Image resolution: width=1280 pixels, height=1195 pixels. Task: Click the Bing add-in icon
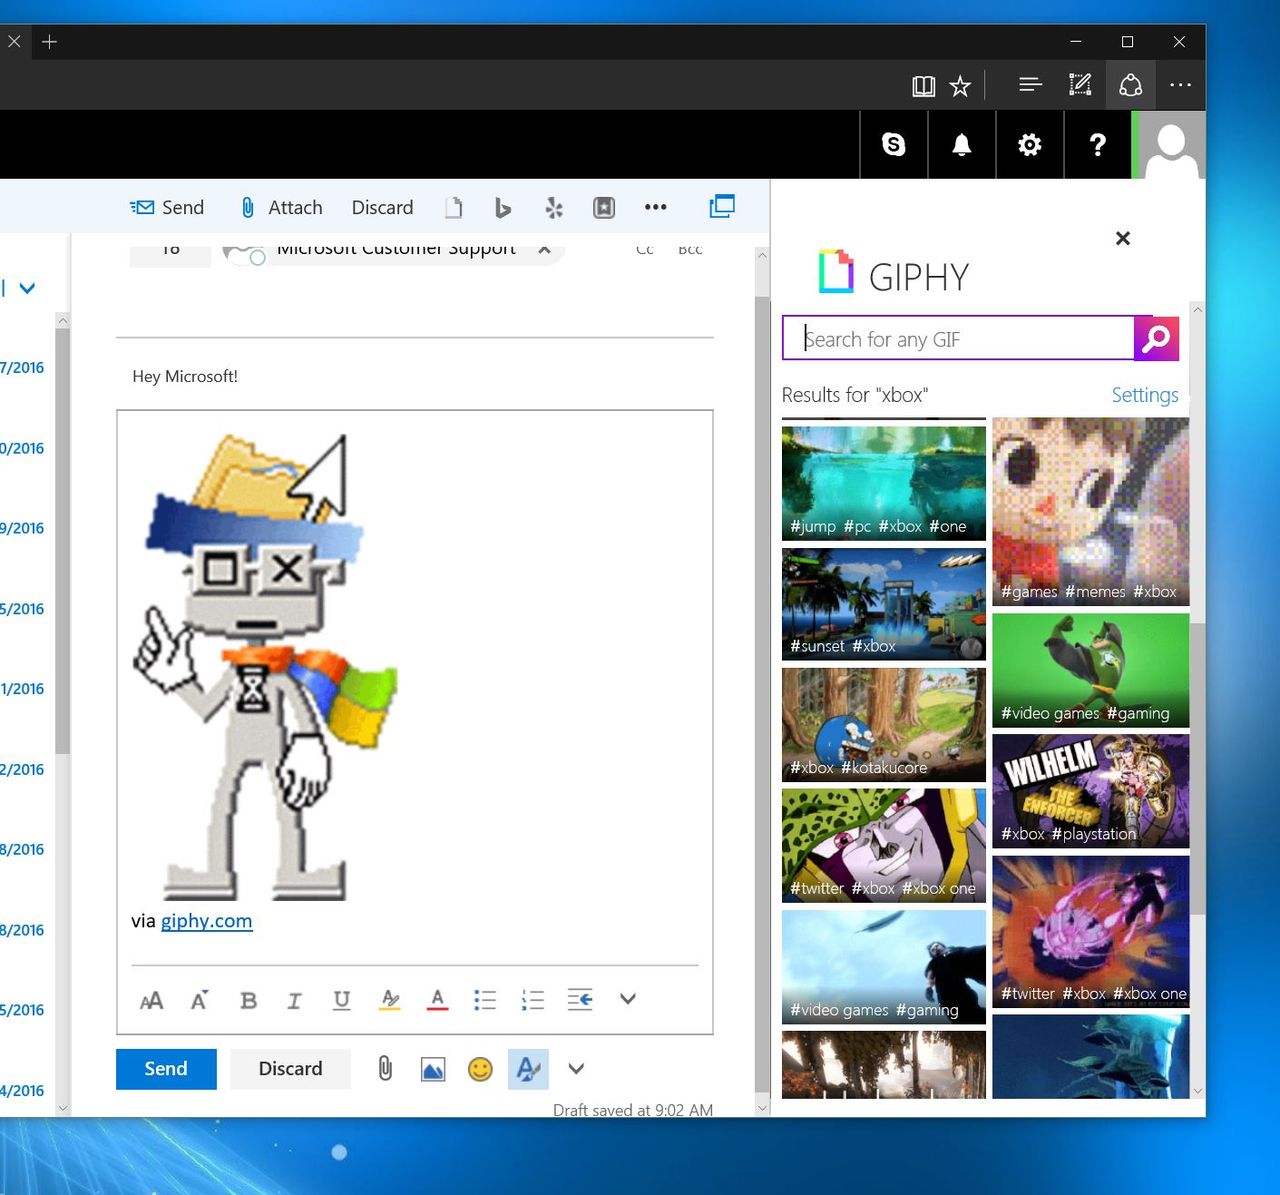(503, 207)
